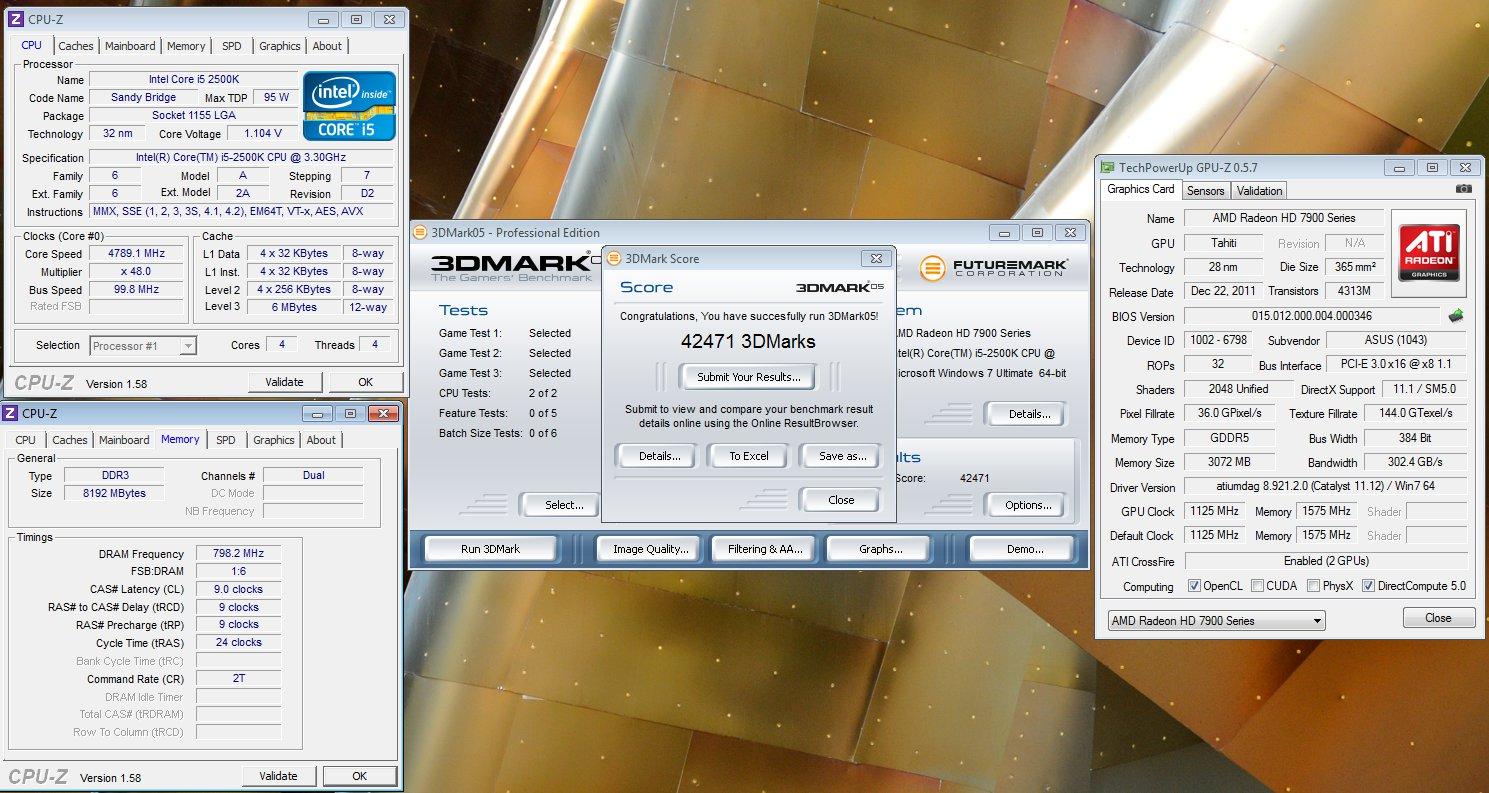
Task: Click the GPU-Z title bar app icon
Action: [1107, 167]
